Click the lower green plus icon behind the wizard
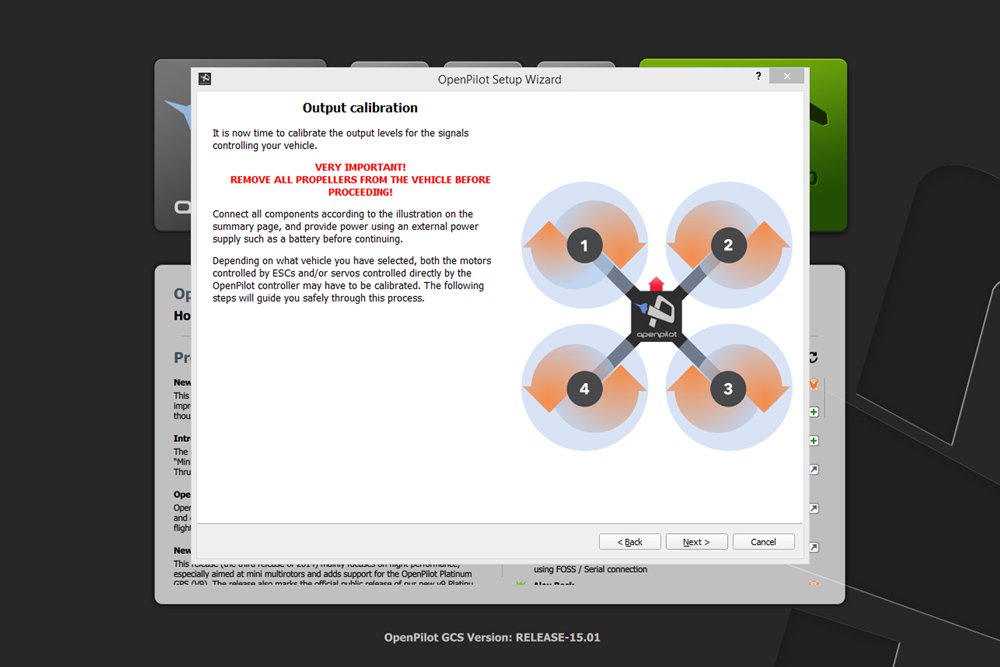Viewport: 1000px width, 667px height. coord(814,441)
